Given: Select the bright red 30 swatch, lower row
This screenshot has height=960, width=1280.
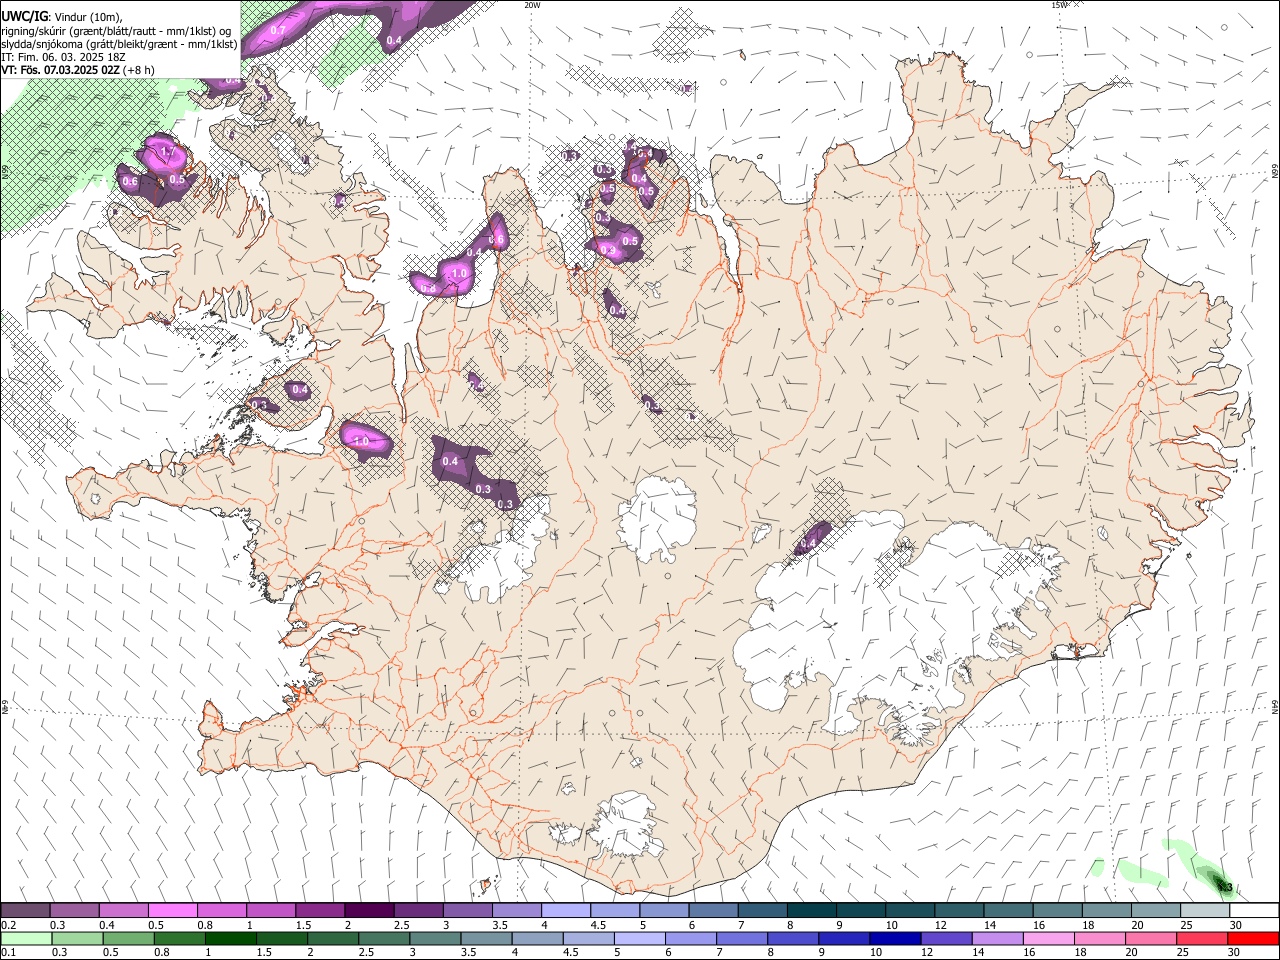Looking at the screenshot, I should [1253, 938].
